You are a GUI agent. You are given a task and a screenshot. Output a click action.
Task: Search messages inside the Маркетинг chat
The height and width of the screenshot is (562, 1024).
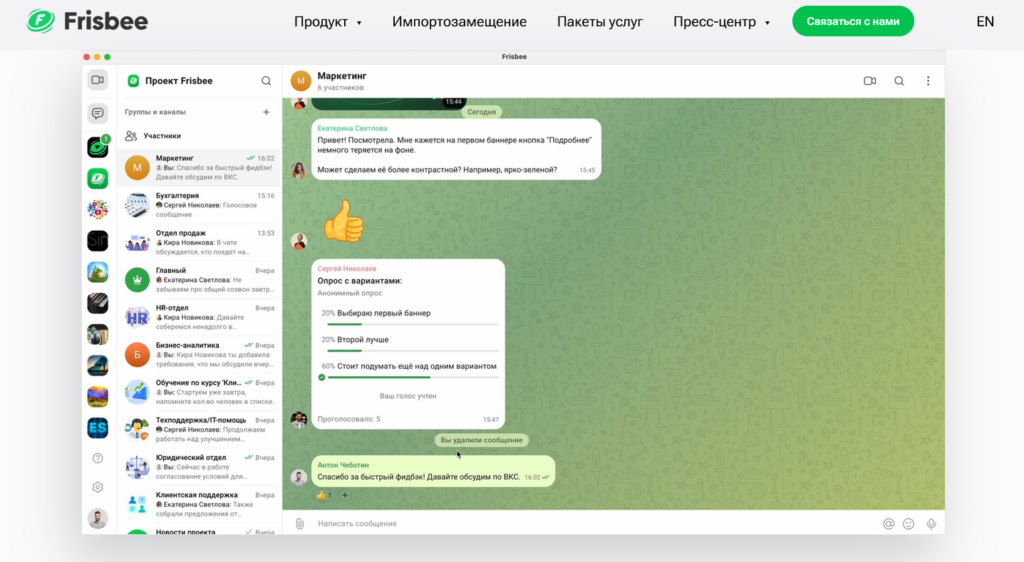tap(899, 81)
